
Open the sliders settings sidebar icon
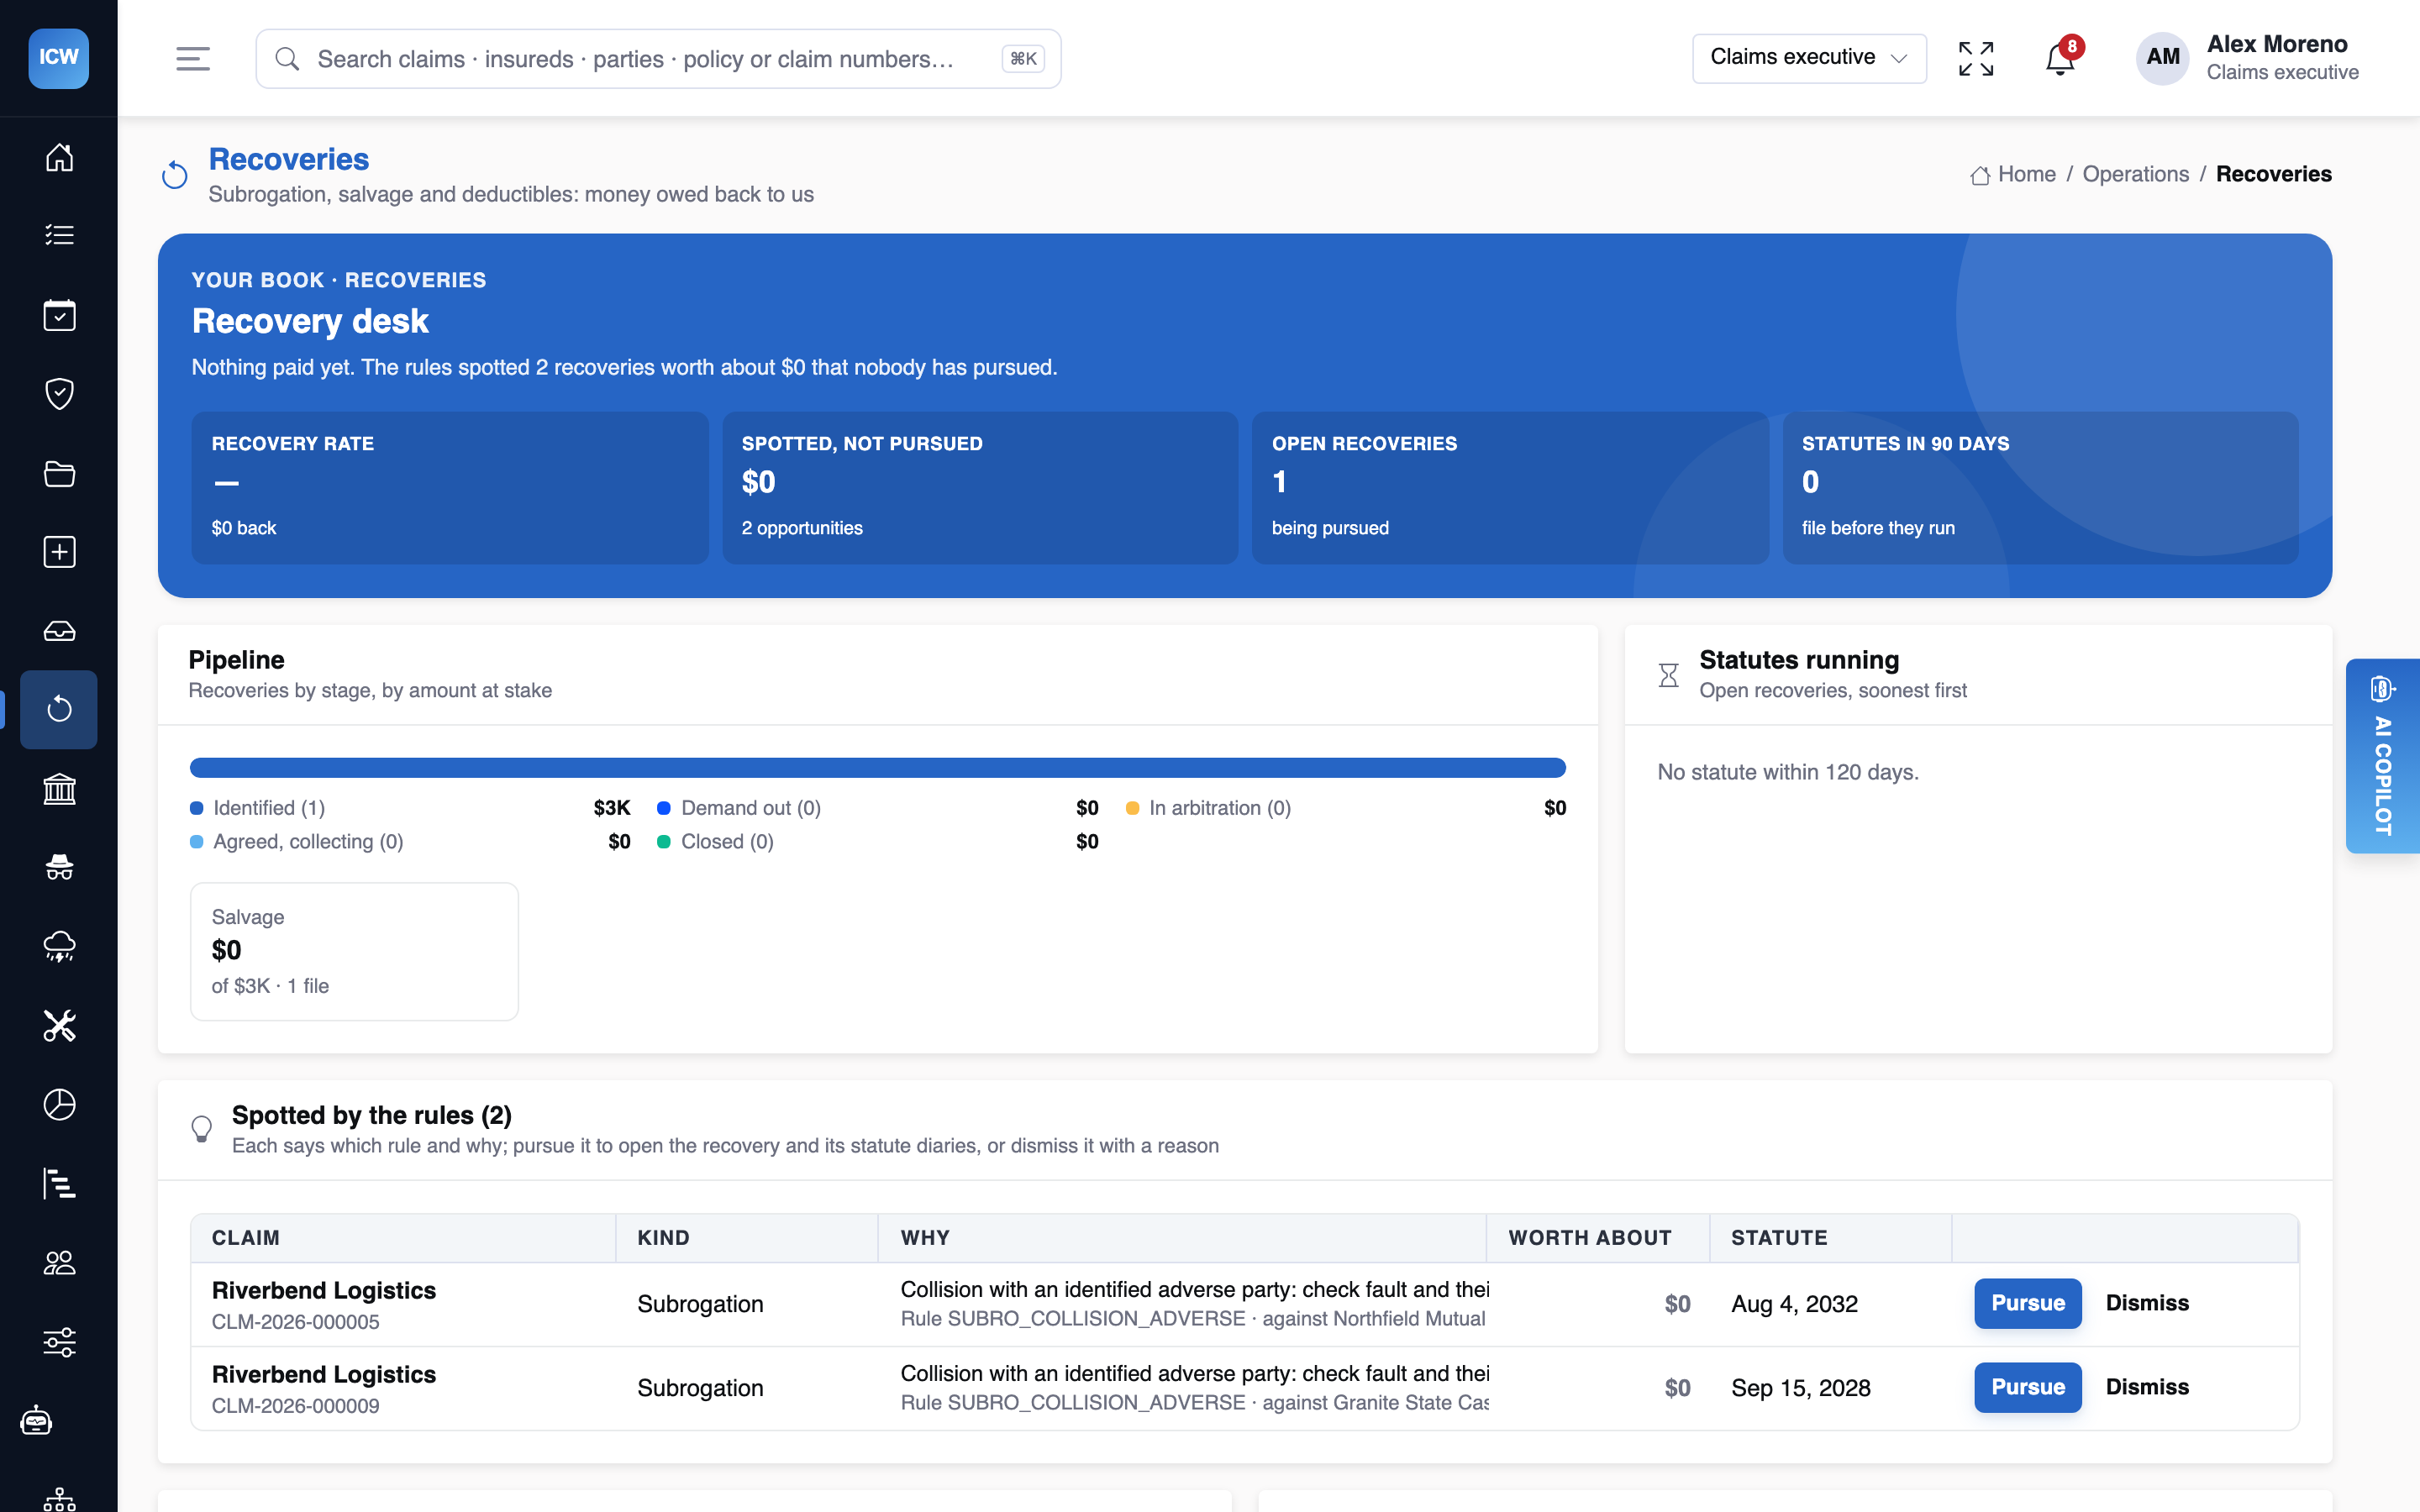[x=59, y=1341]
